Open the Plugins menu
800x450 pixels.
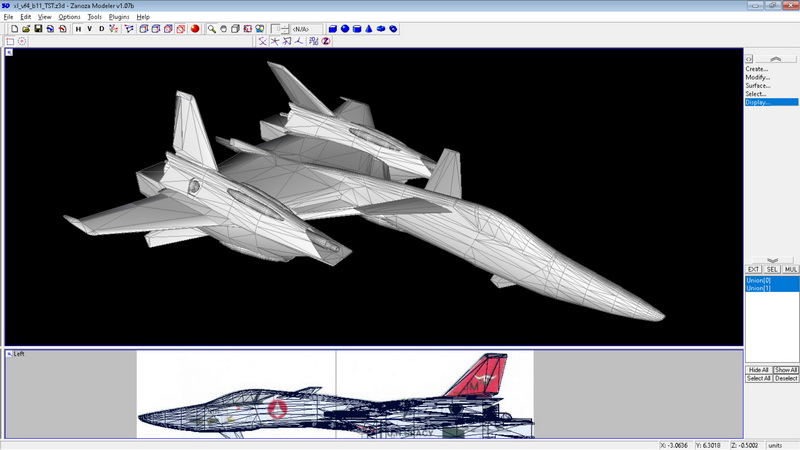pos(119,17)
